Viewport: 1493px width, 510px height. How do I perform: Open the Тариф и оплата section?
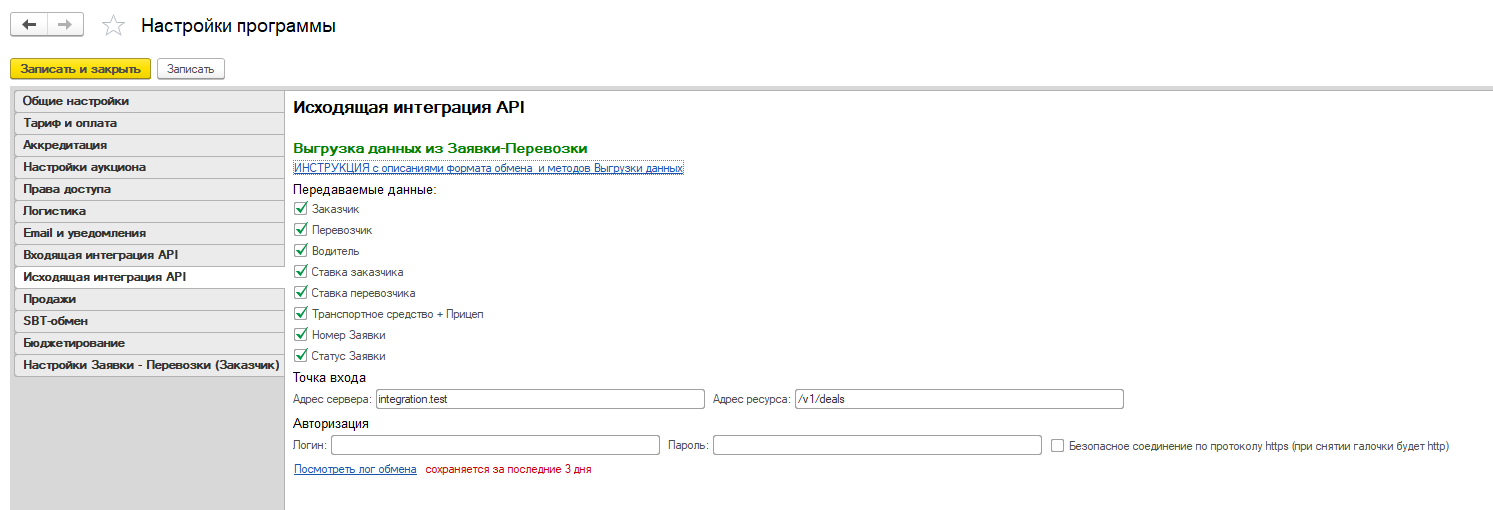(149, 123)
